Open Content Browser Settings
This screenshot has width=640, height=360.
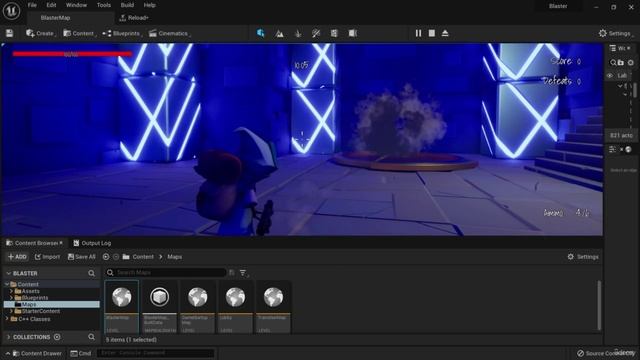tap(583, 257)
